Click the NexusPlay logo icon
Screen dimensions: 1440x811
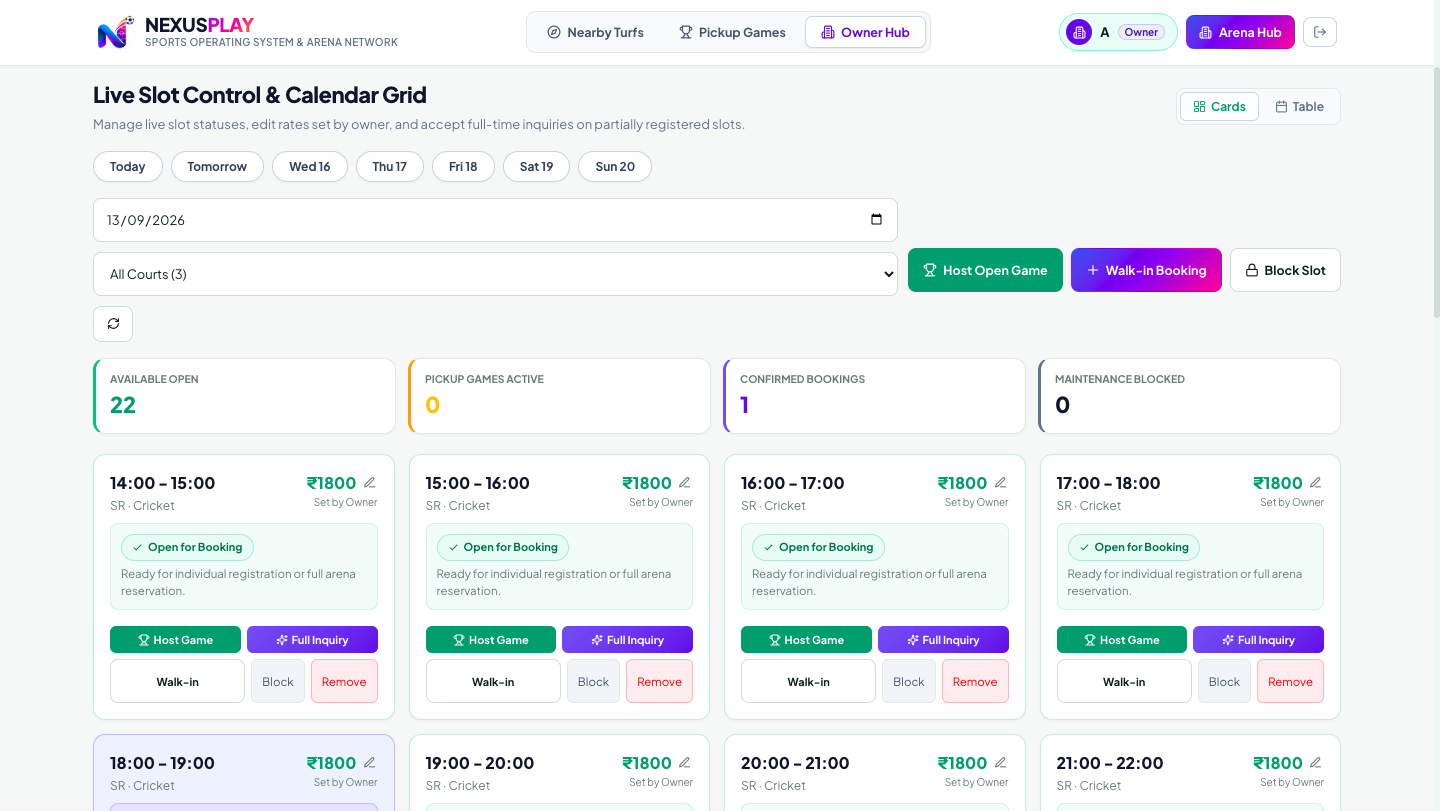point(115,33)
